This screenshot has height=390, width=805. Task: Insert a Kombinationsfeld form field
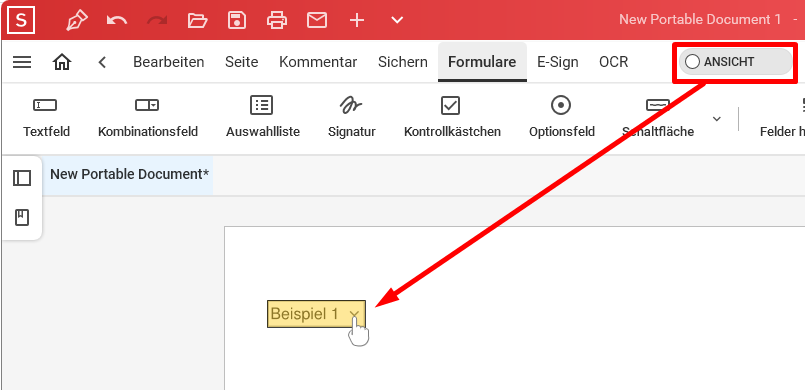(x=148, y=118)
